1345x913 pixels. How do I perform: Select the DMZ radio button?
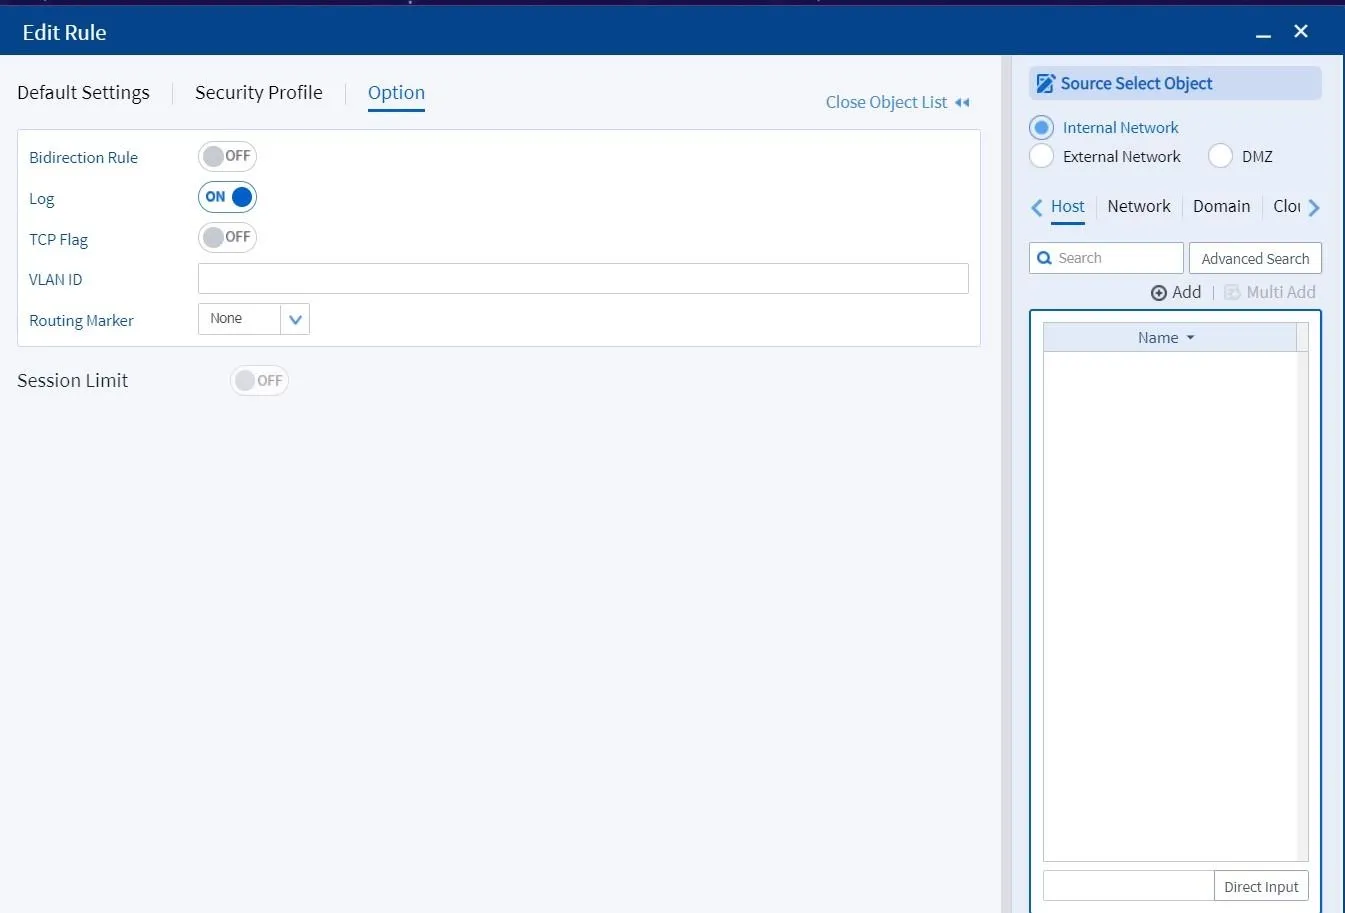pos(1220,157)
